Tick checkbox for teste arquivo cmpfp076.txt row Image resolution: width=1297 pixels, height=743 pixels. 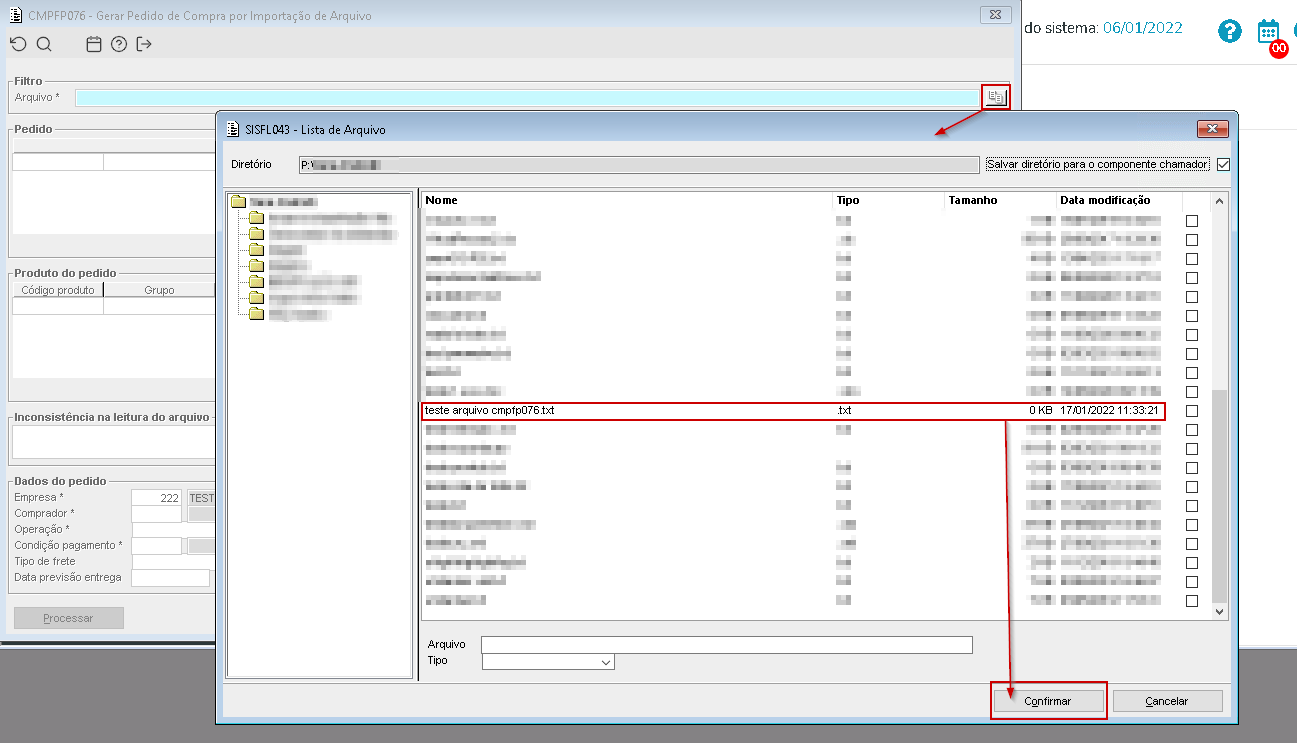pos(1192,411)
